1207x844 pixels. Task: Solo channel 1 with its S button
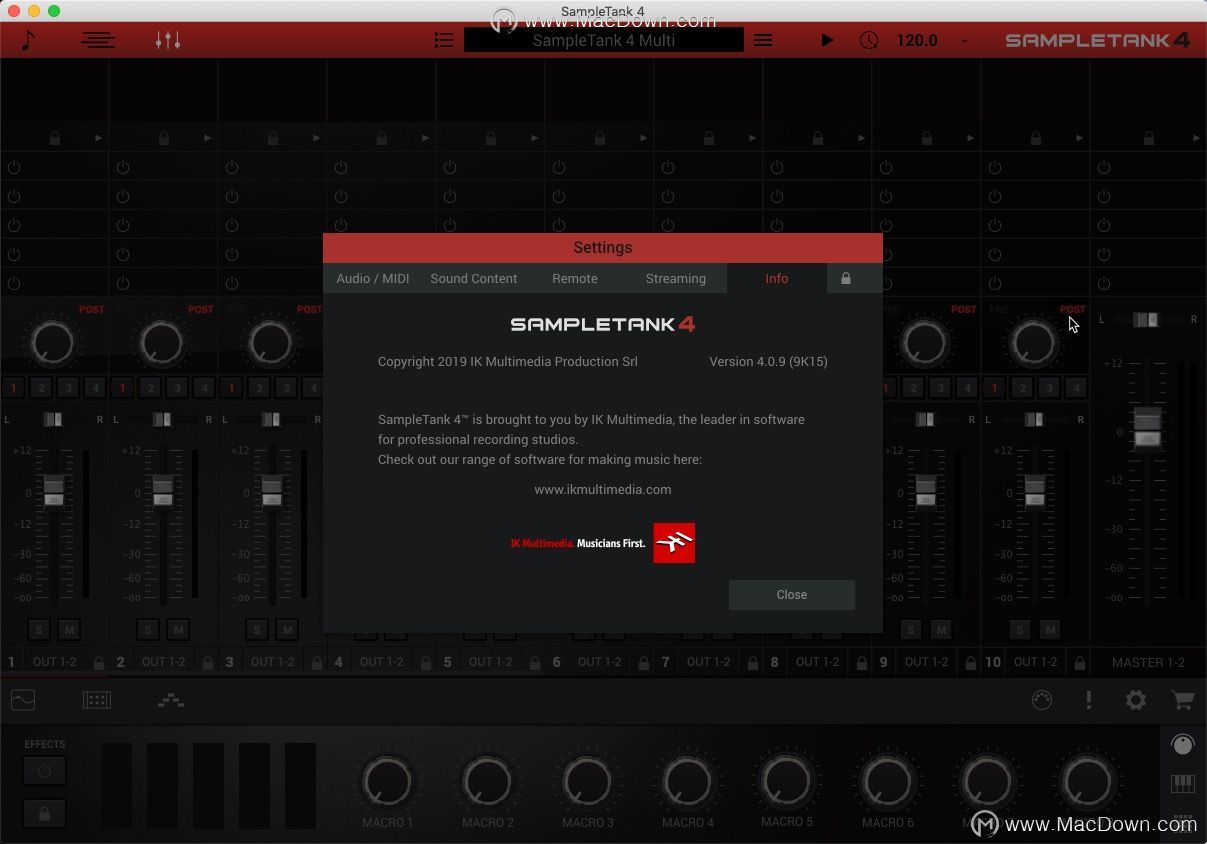pos(39,629)
